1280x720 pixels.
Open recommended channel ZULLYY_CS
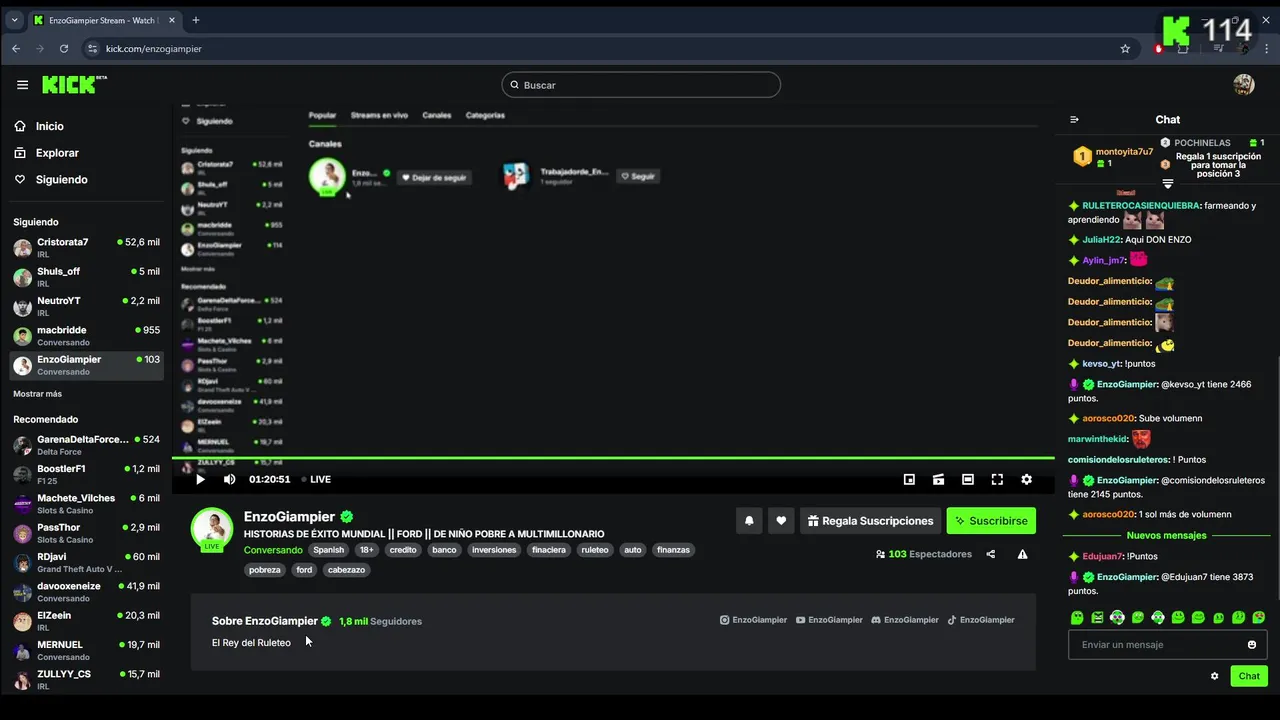86,679
